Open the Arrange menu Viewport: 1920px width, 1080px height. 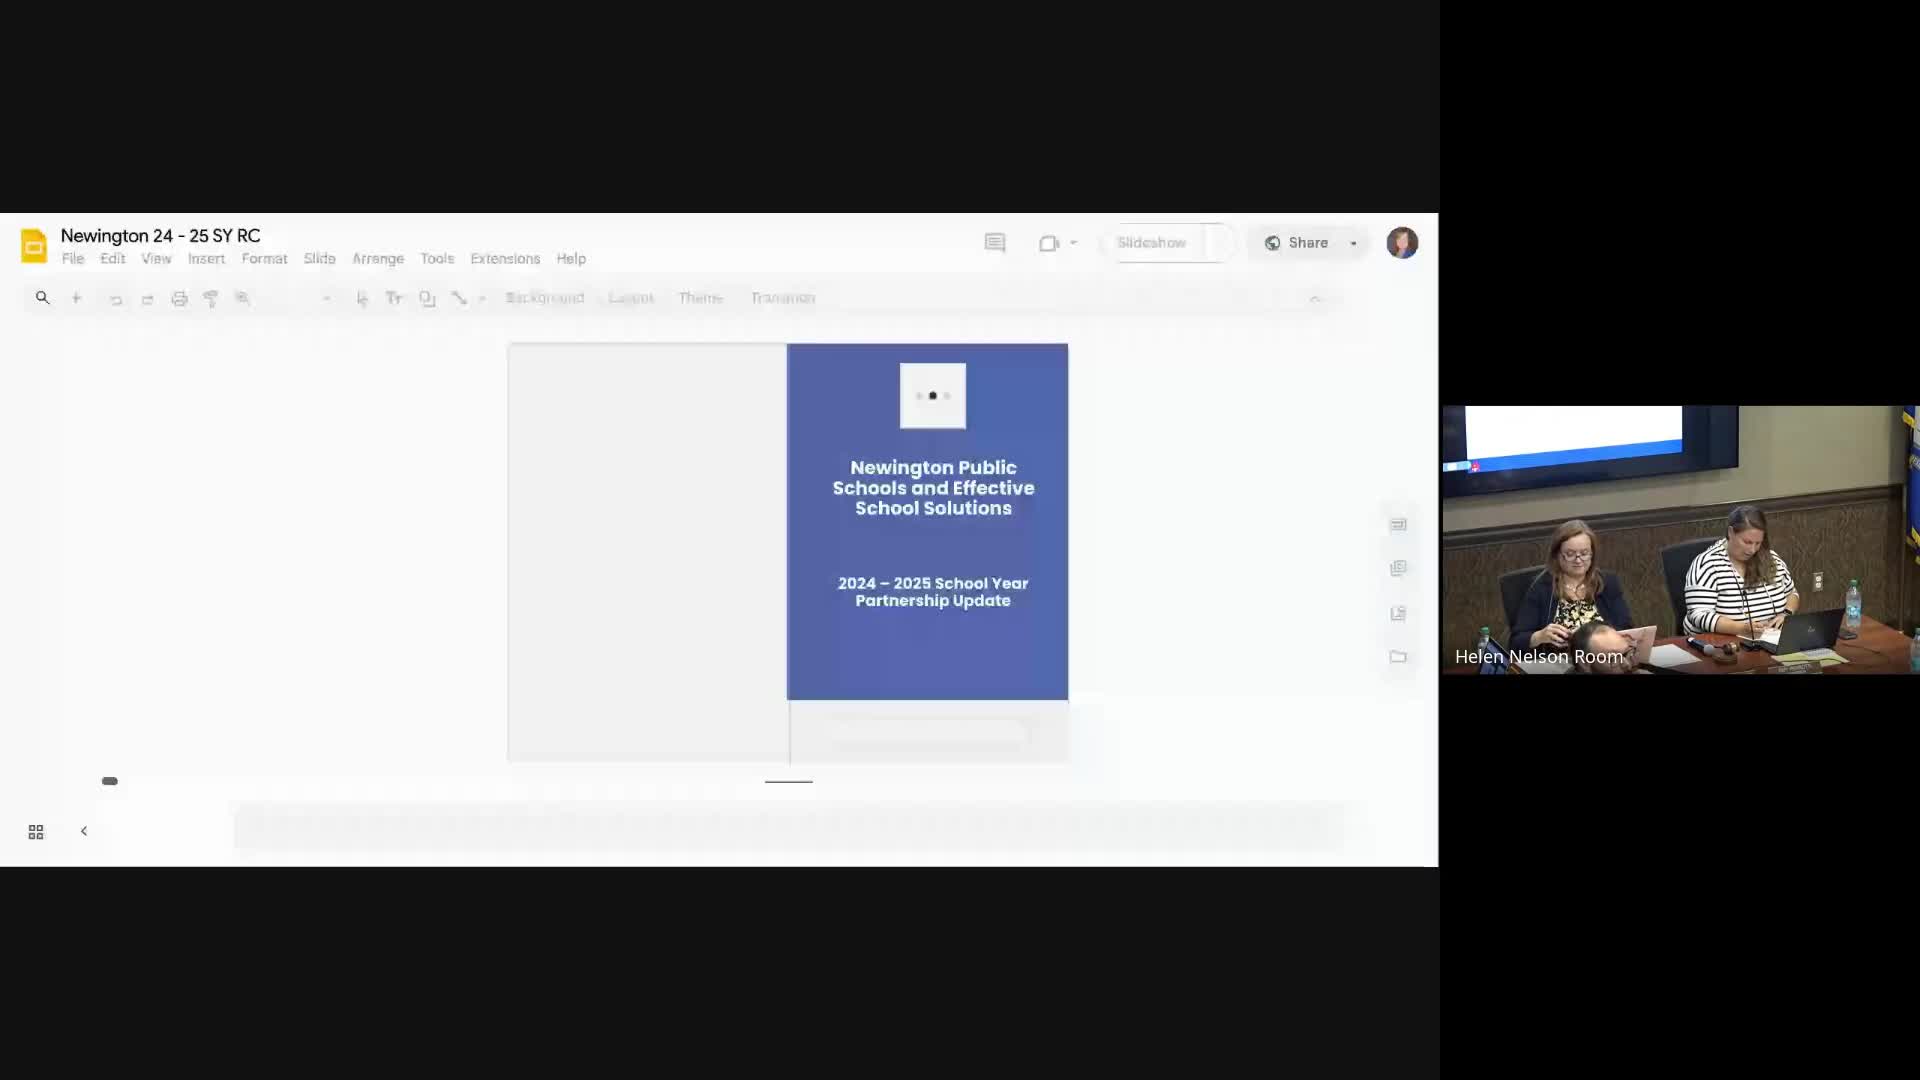[378, 258]
